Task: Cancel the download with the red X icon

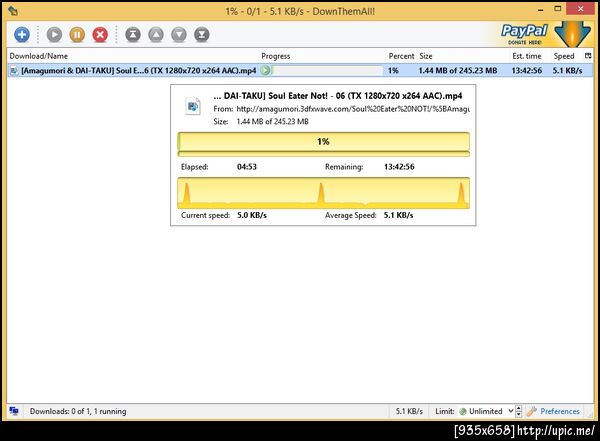Action: point(100,35)
